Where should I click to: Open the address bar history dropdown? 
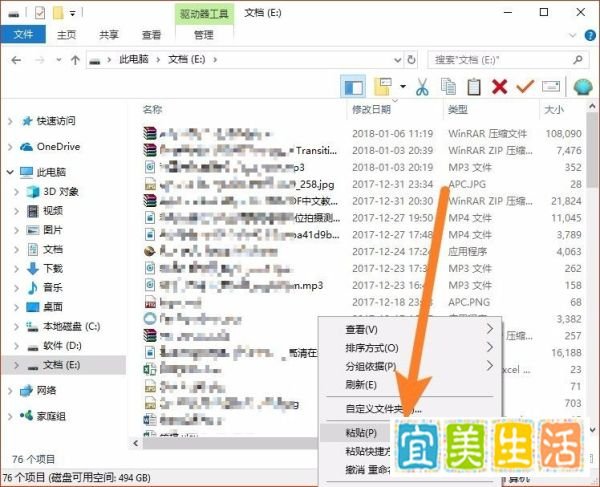click(x=398, y=60)
